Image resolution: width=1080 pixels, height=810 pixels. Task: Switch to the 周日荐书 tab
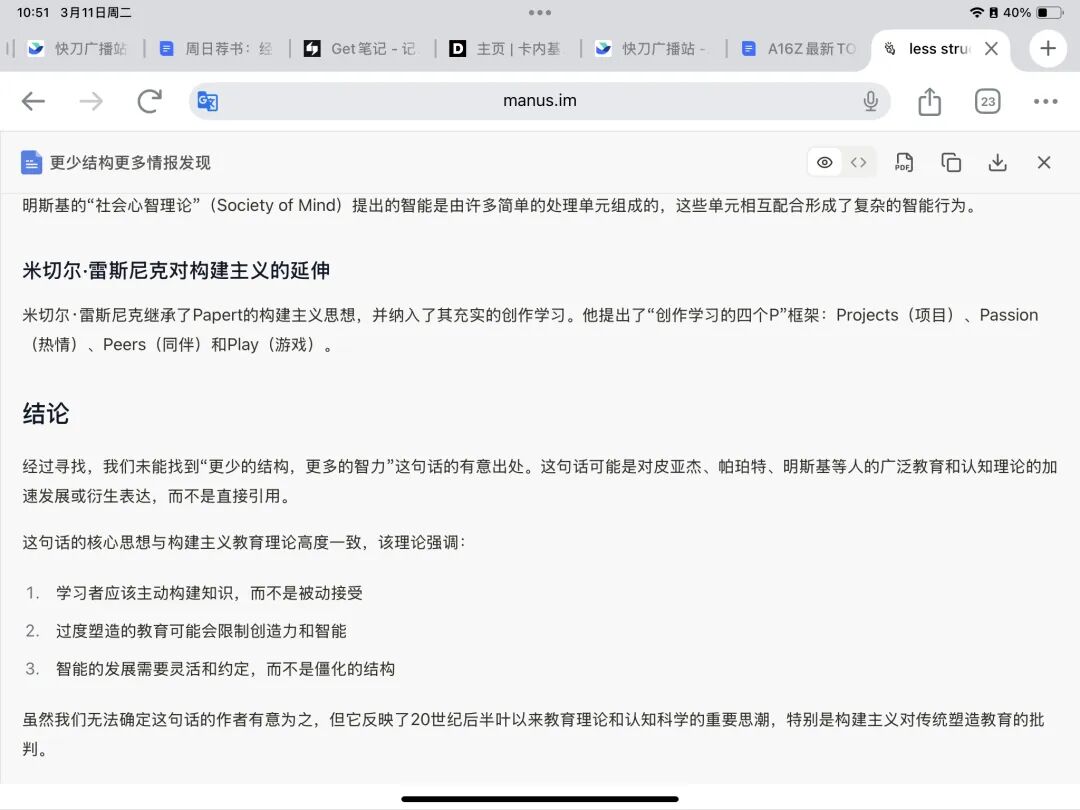(x=216, y=48)
